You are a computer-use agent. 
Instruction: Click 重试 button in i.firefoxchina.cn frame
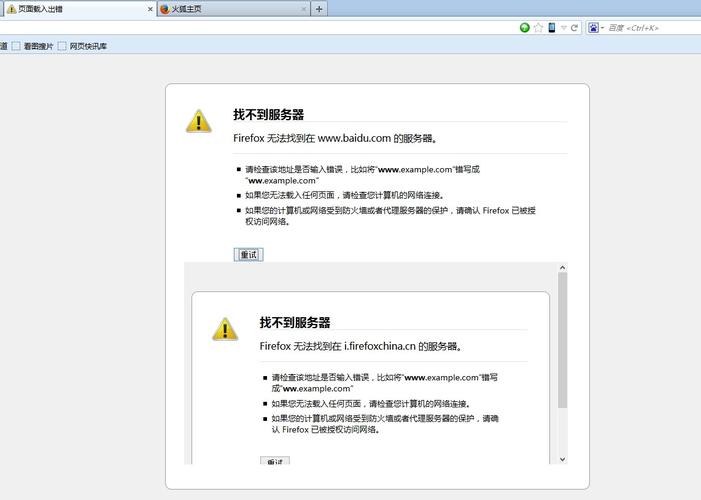click(275, 461)
